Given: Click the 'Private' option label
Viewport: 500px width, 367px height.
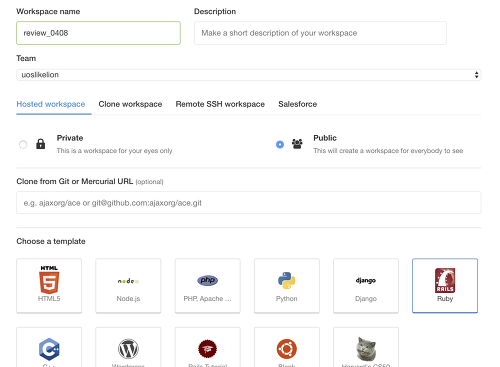Looking at the screenshot, I should (70, 138).
